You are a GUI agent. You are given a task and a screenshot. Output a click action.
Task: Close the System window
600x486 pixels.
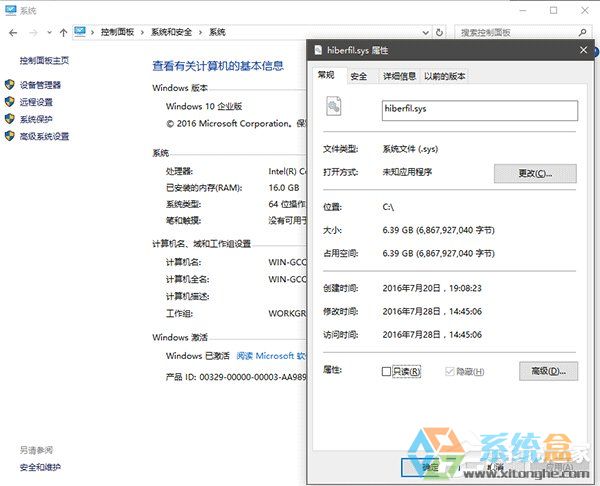[585, 10]
